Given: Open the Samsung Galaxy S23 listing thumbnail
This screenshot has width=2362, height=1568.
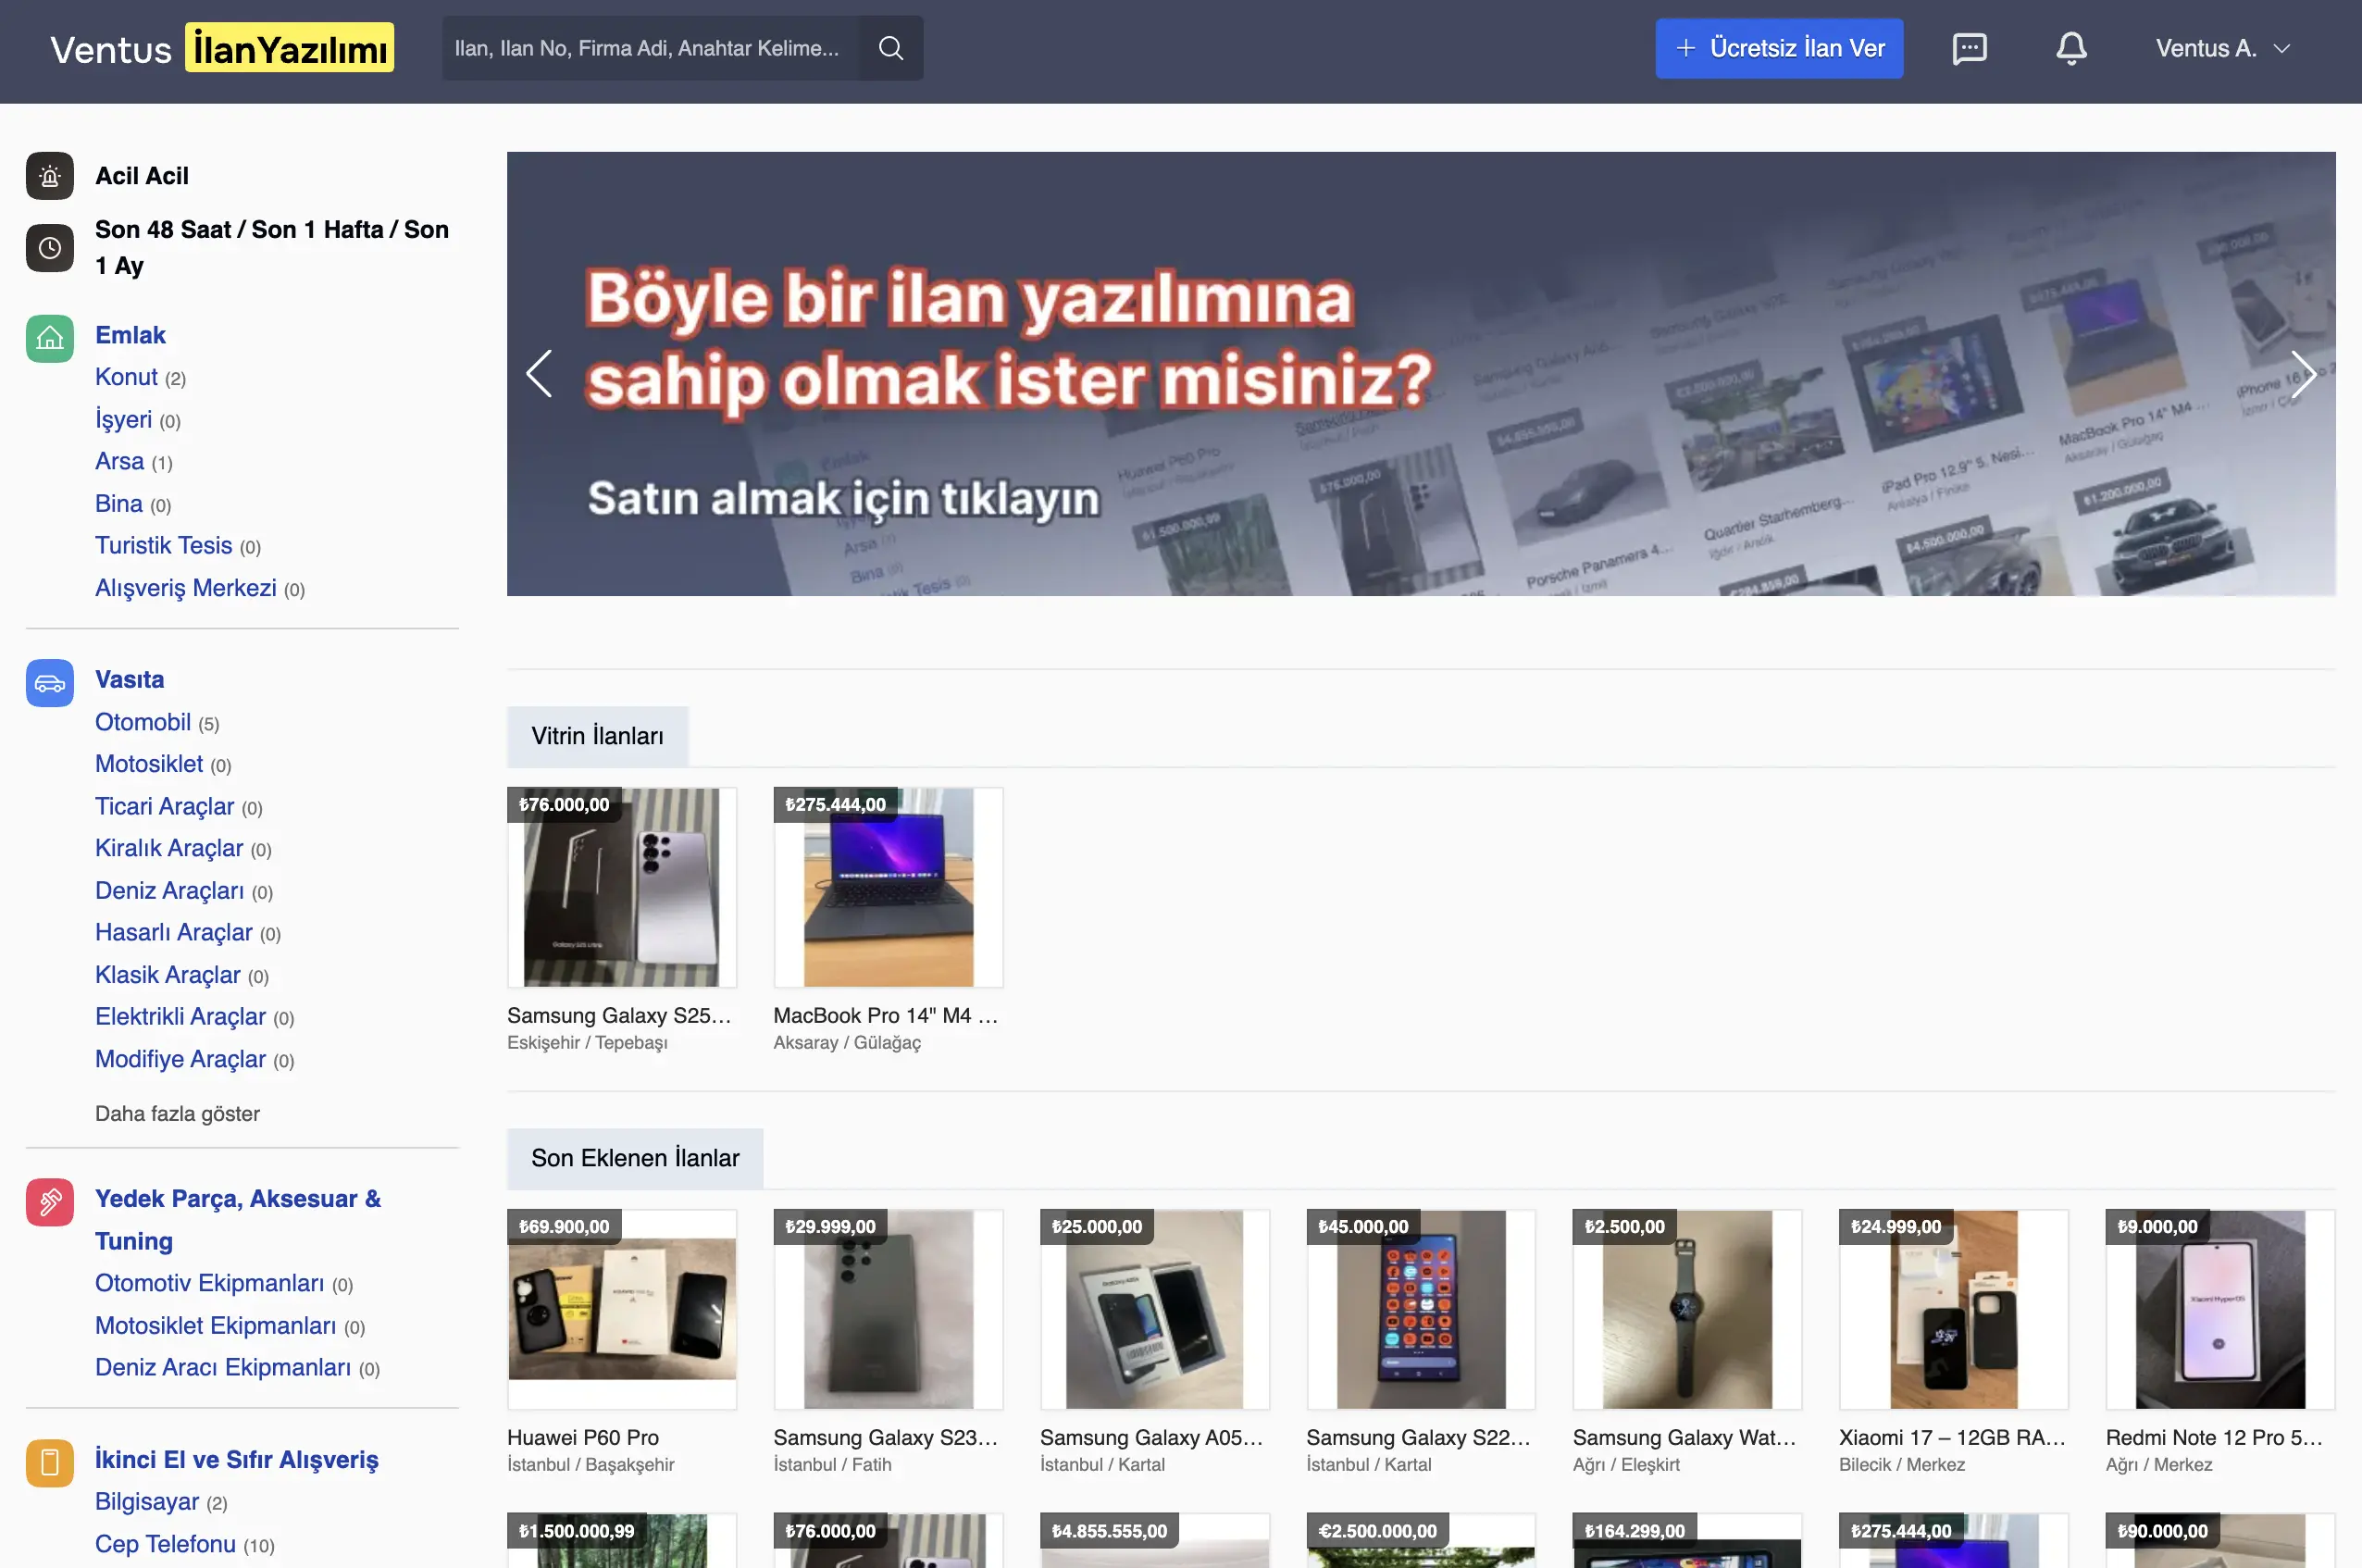Looking at the screenshot, I should click(x=888, y=1309).
